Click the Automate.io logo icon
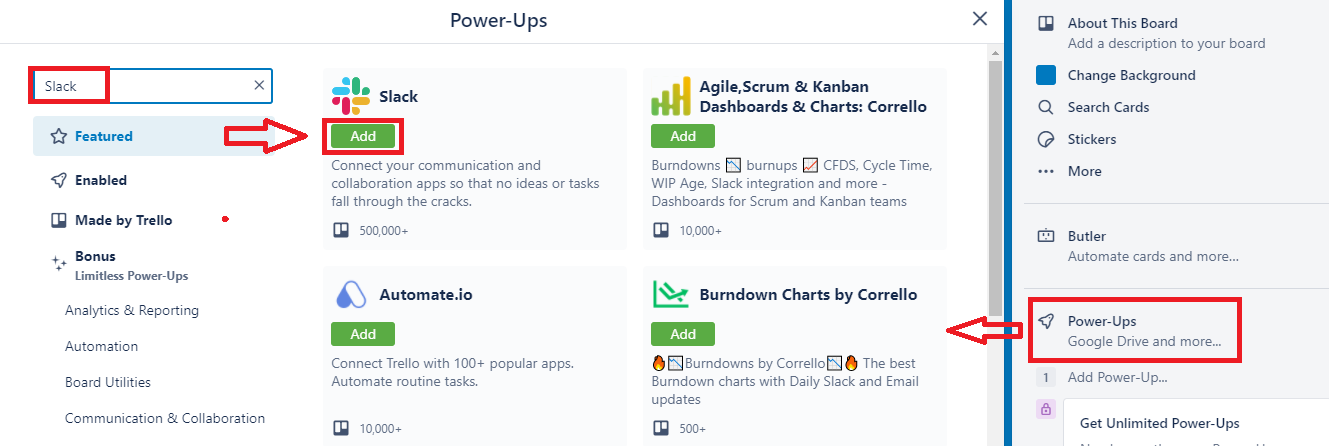The image size is (1329, 446). point(350,295)
